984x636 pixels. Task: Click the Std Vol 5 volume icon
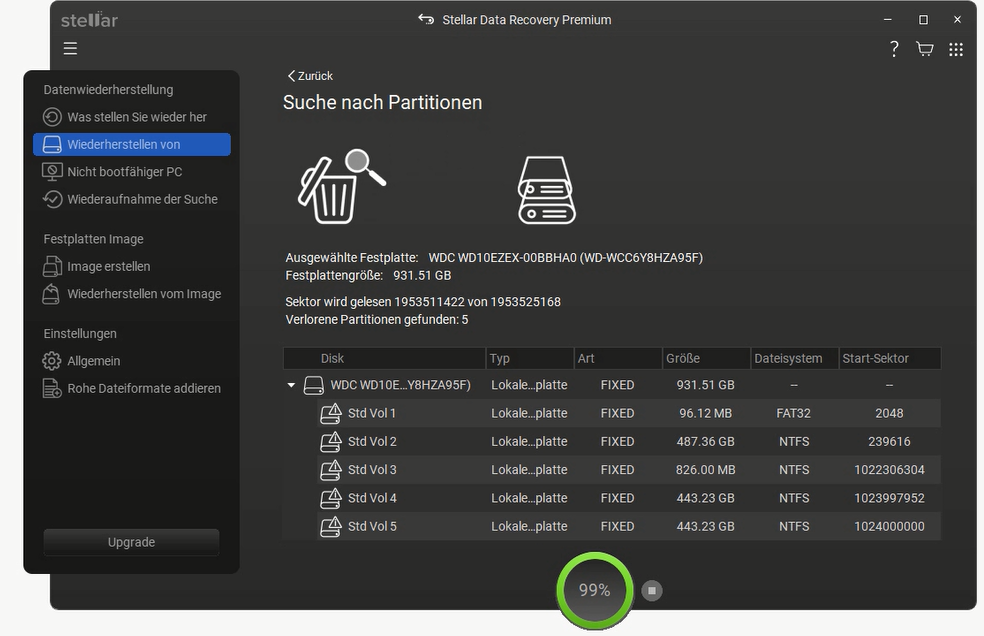click(x=331, y=526)
